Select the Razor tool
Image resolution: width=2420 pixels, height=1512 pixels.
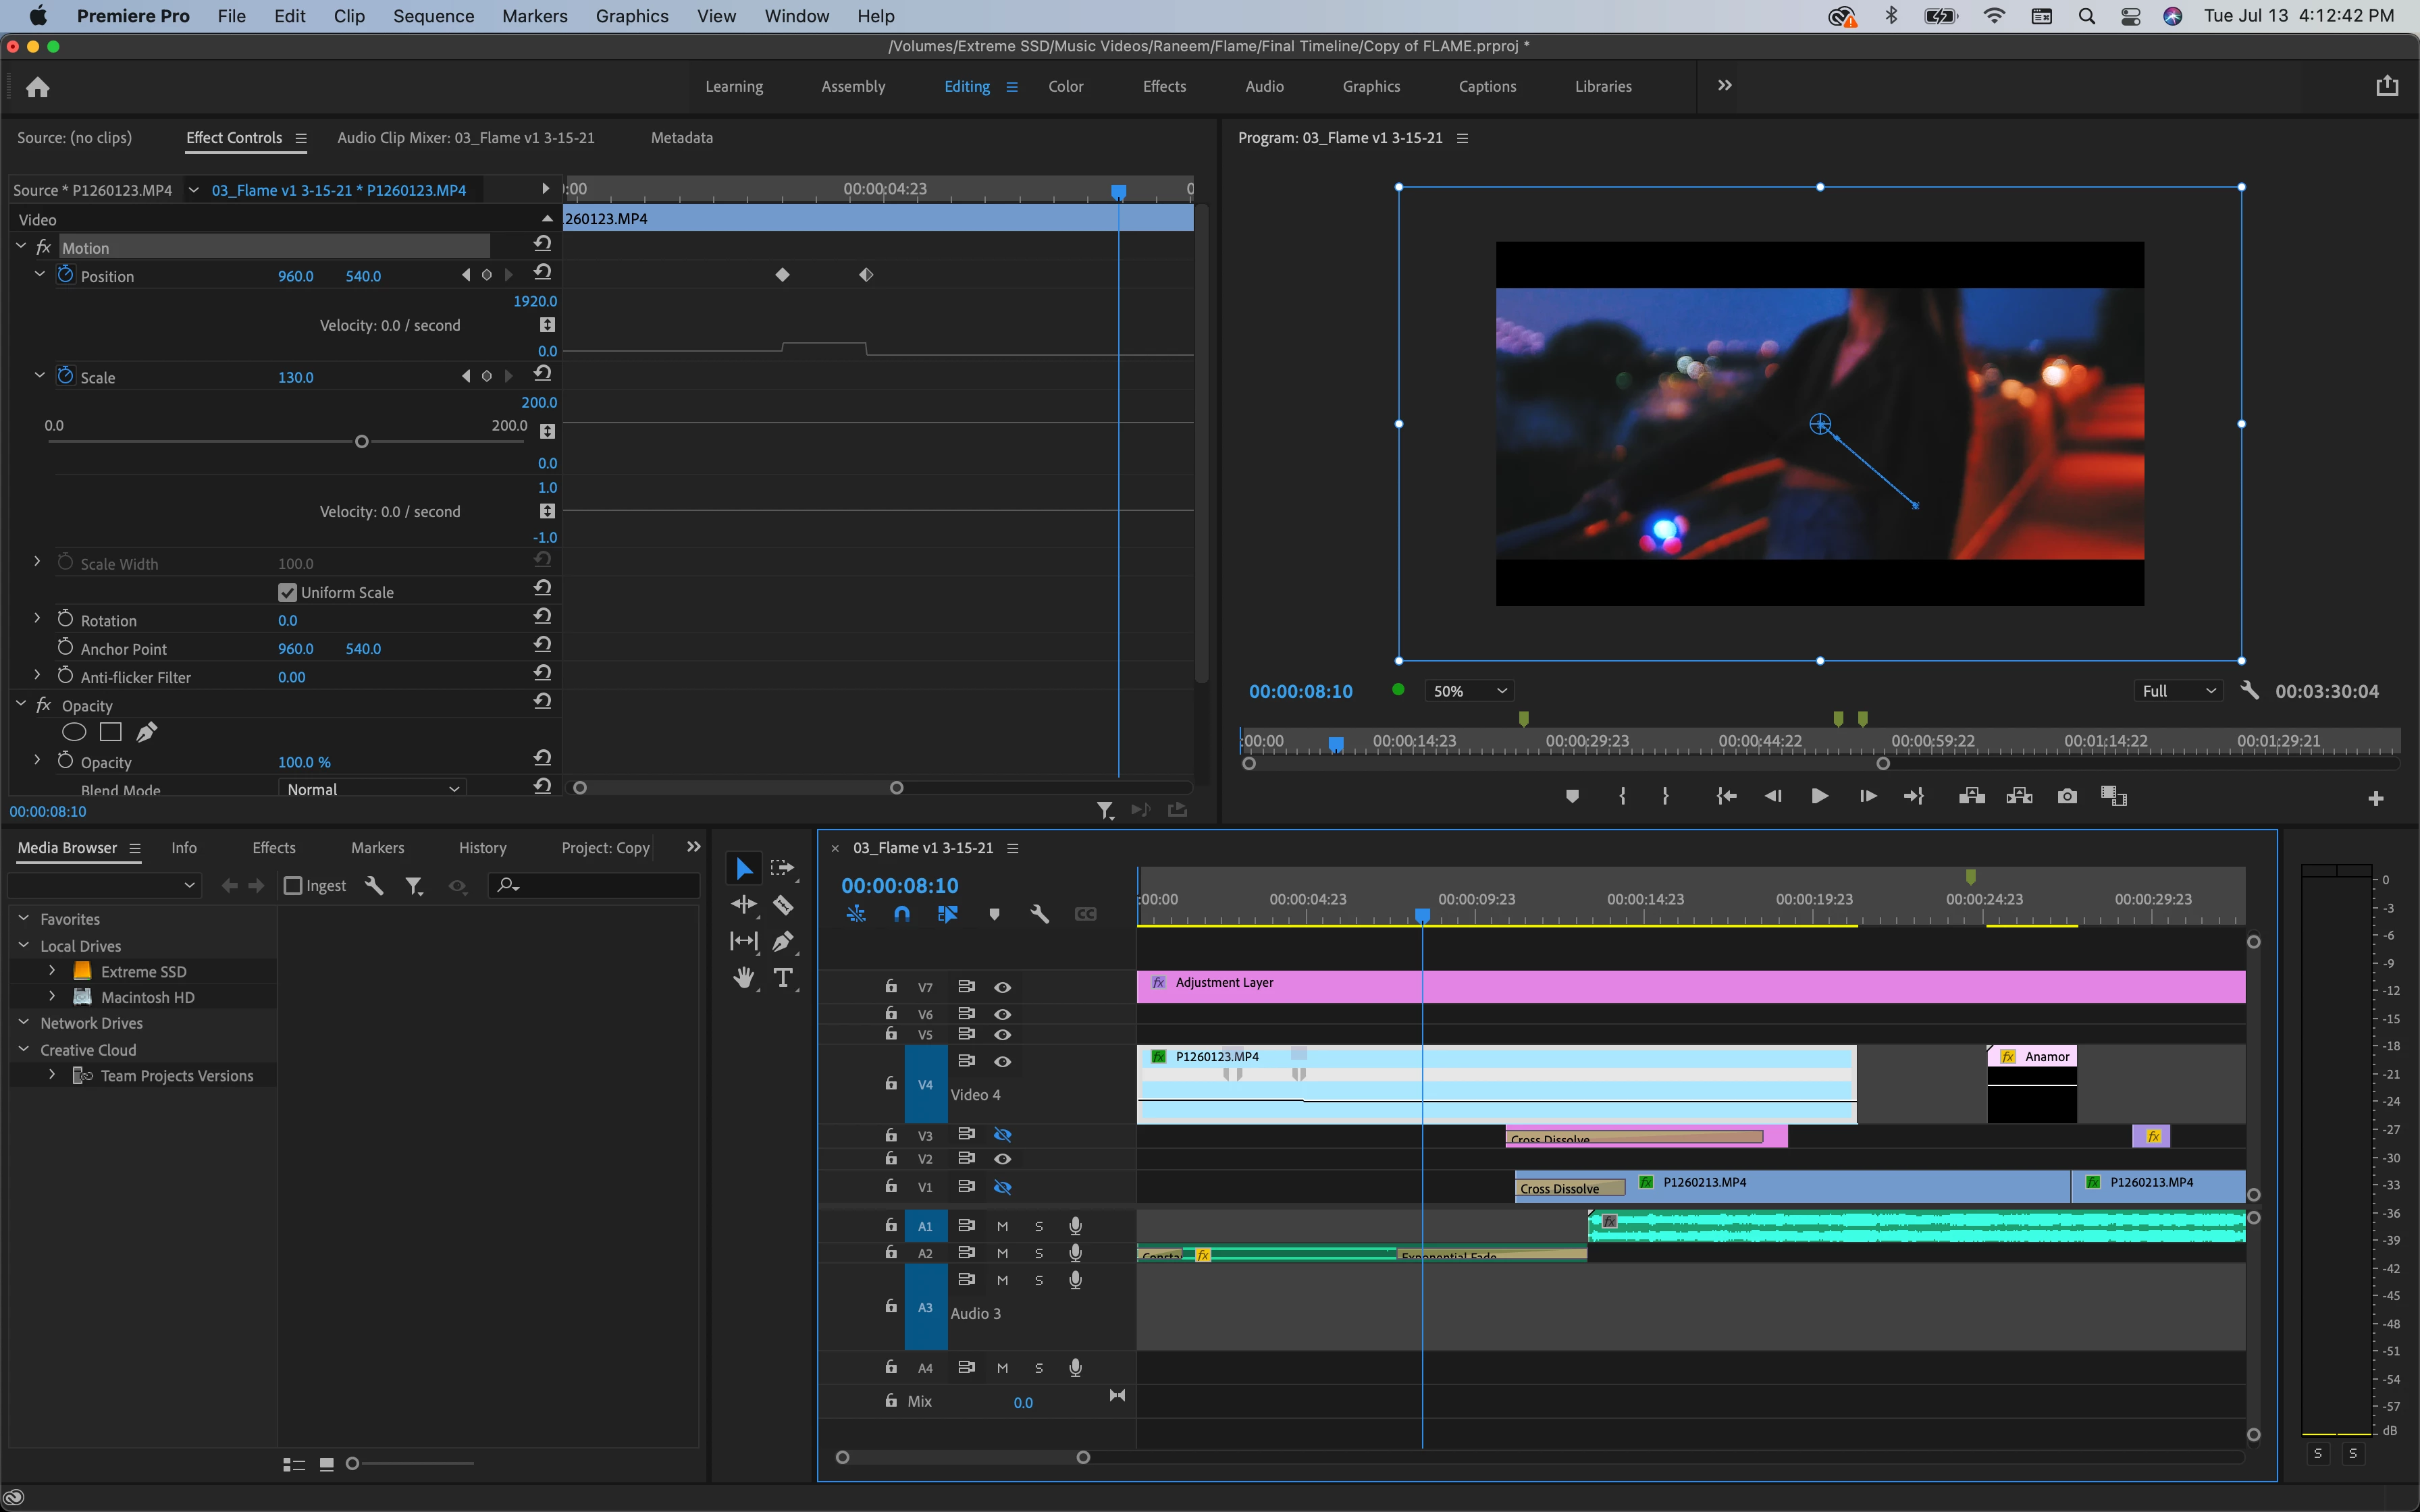tap(783, 905)
